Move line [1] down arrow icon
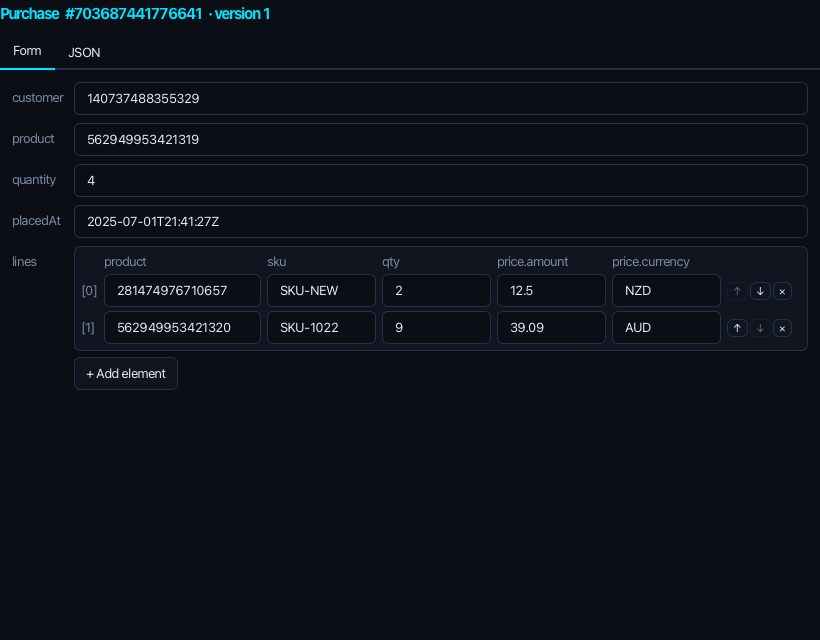 (x=760, y=328)
